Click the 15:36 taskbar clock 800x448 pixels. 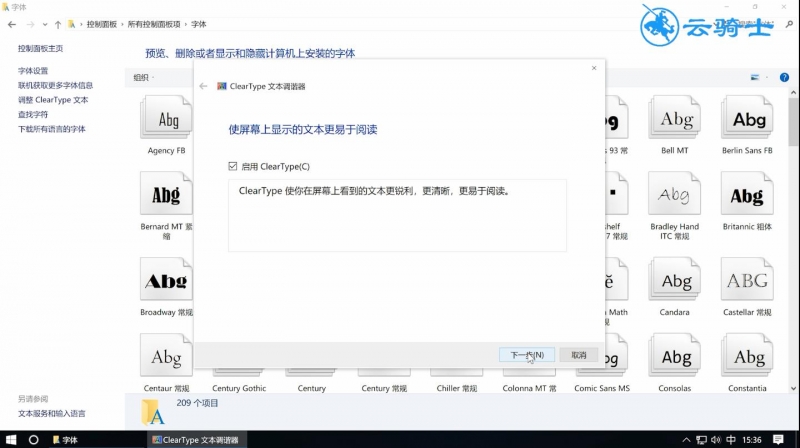(752, 439)
